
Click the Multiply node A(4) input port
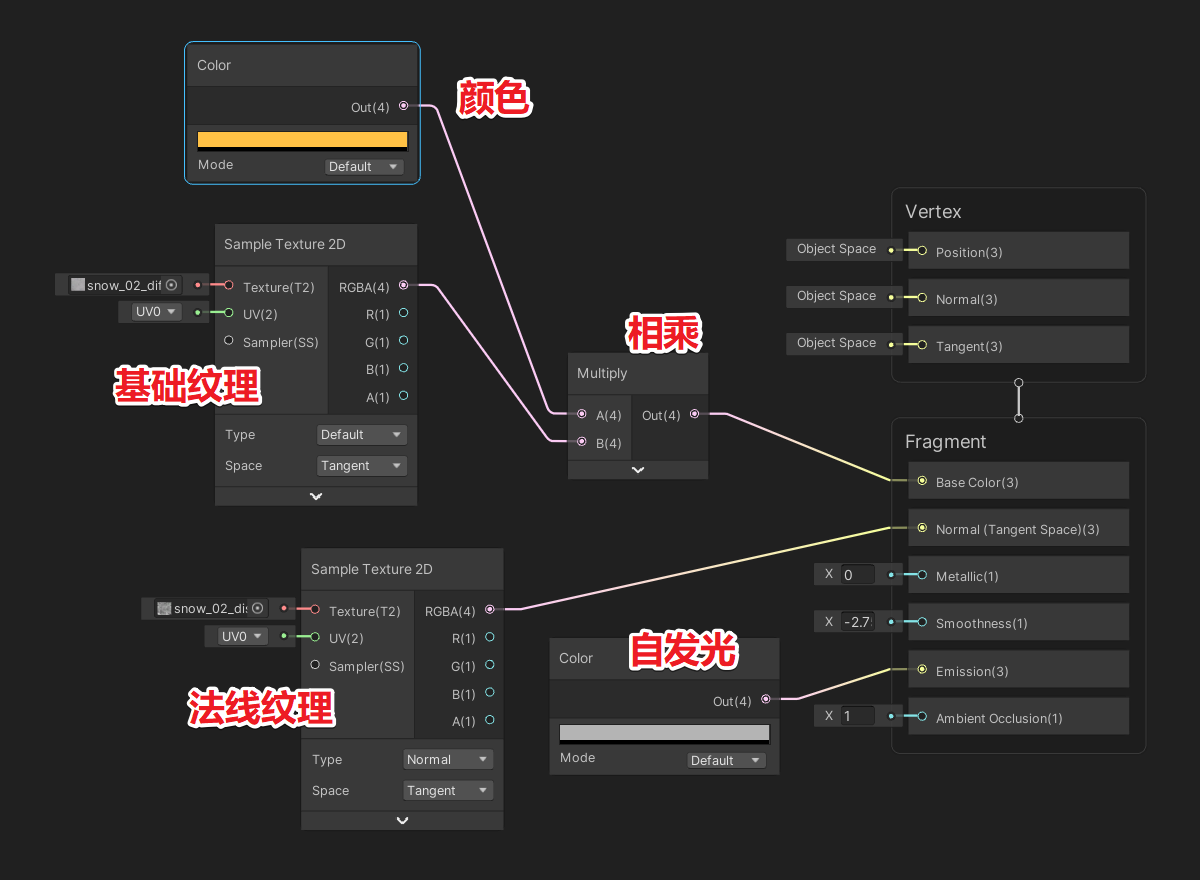coord(582,414)
